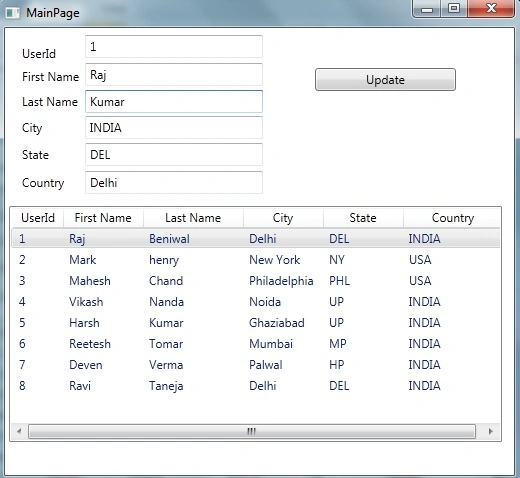Click the Country column header in list
520x478 pixels.
pos(452,218)
